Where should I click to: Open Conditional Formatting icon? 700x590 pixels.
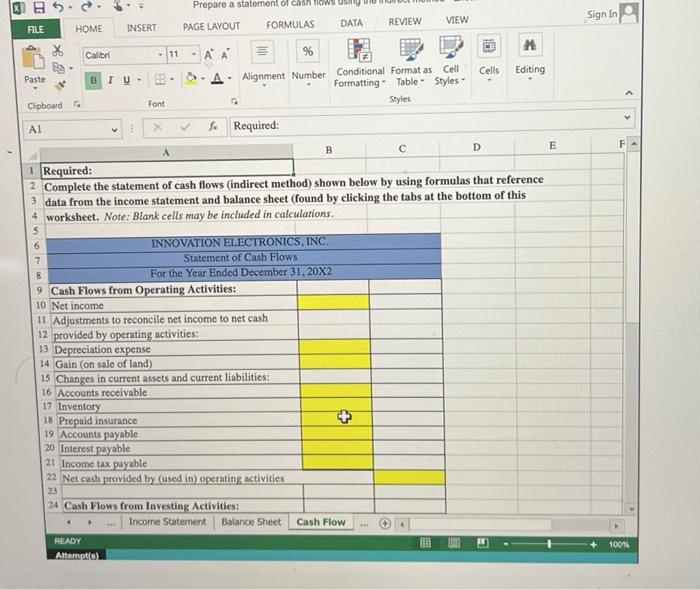[359, 49]
